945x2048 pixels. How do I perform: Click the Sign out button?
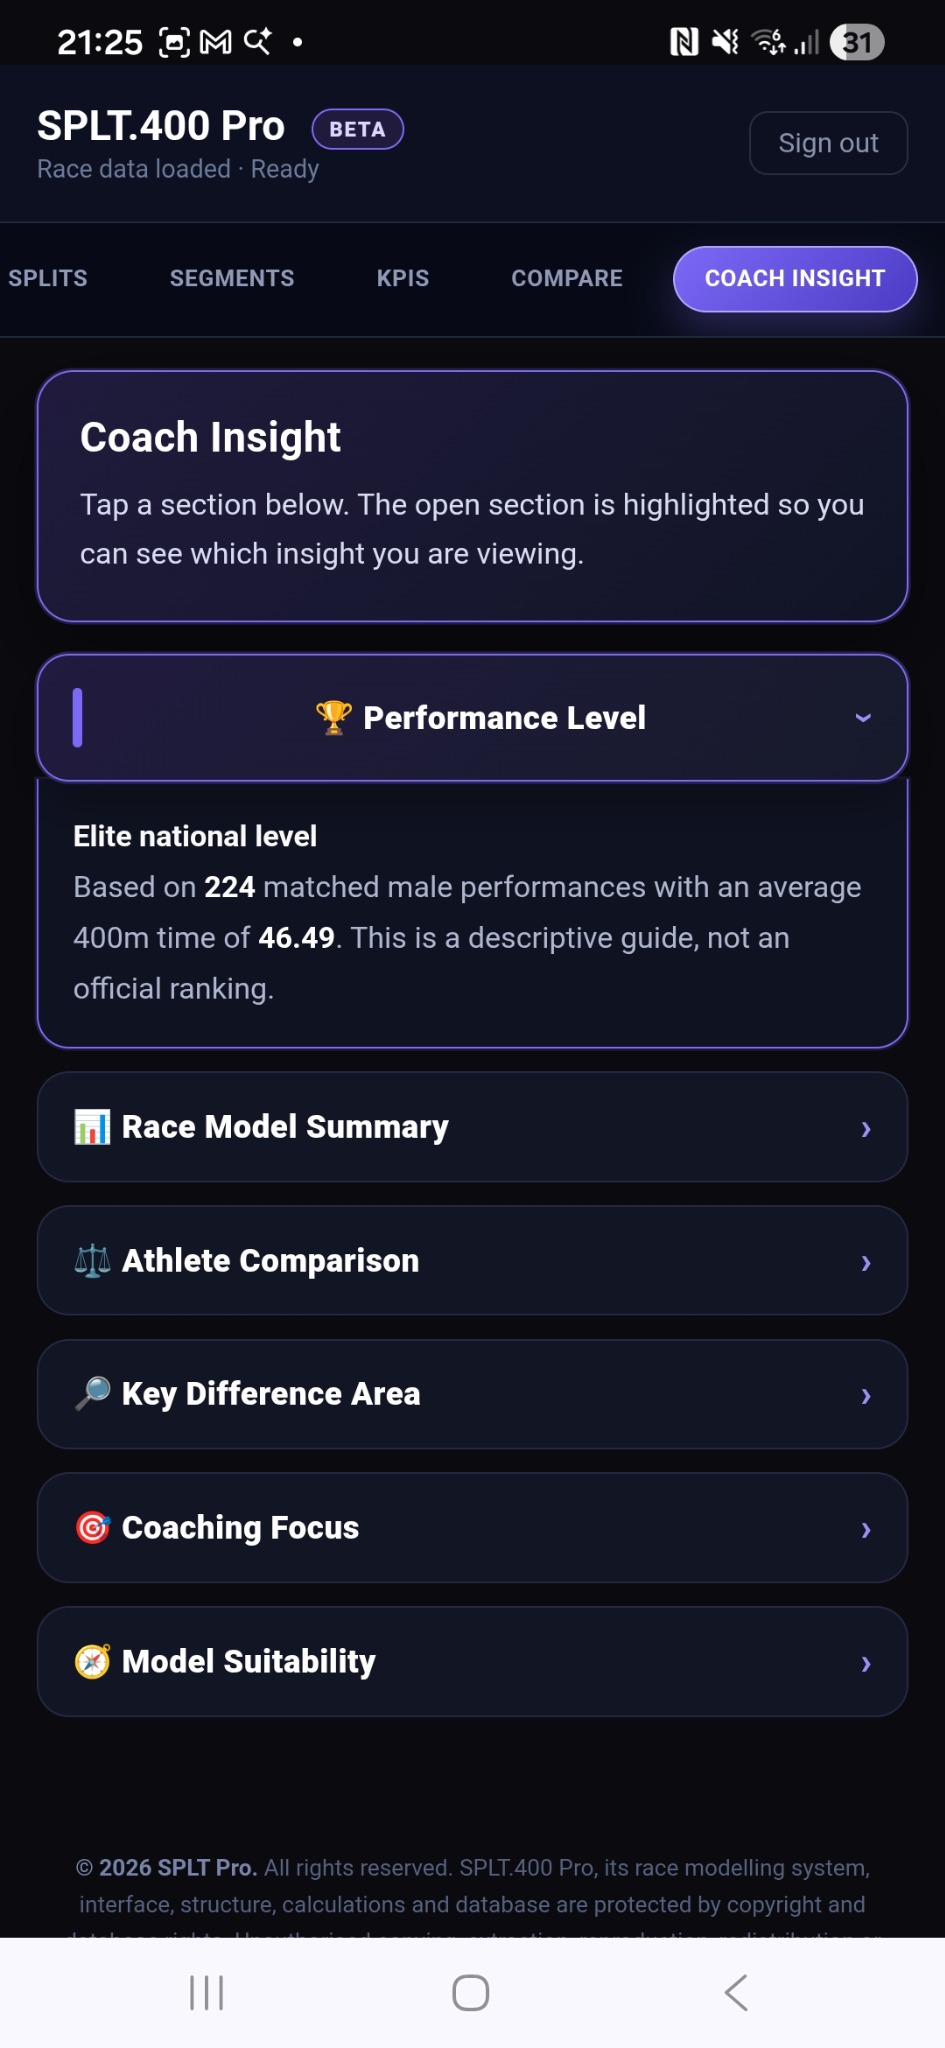click(x=829, y=143)
